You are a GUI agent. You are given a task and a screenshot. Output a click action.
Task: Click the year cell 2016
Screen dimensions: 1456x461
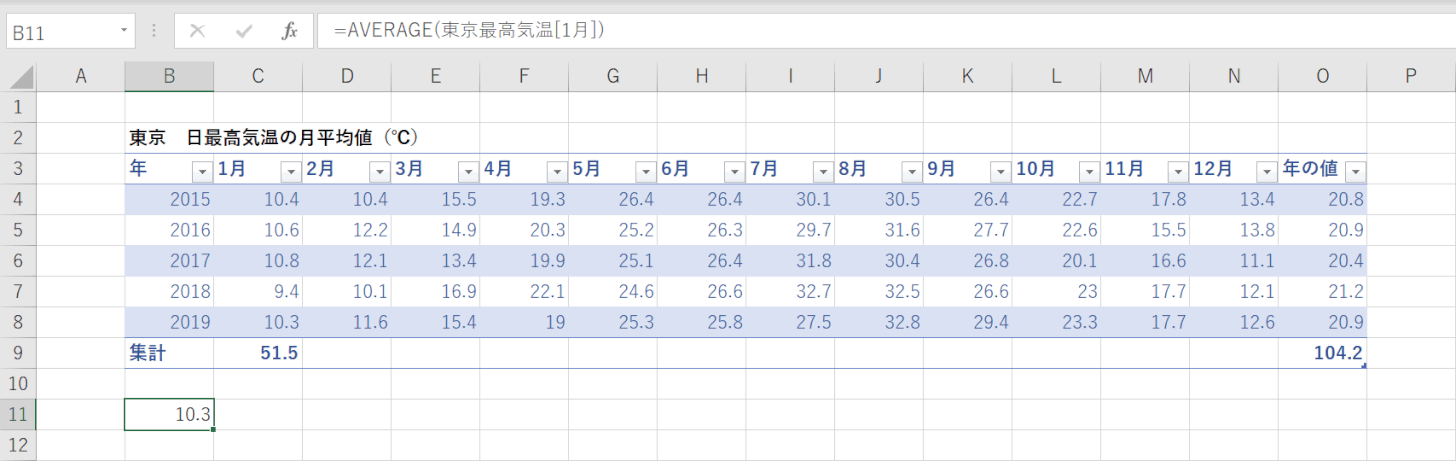[x=169, y=230]
